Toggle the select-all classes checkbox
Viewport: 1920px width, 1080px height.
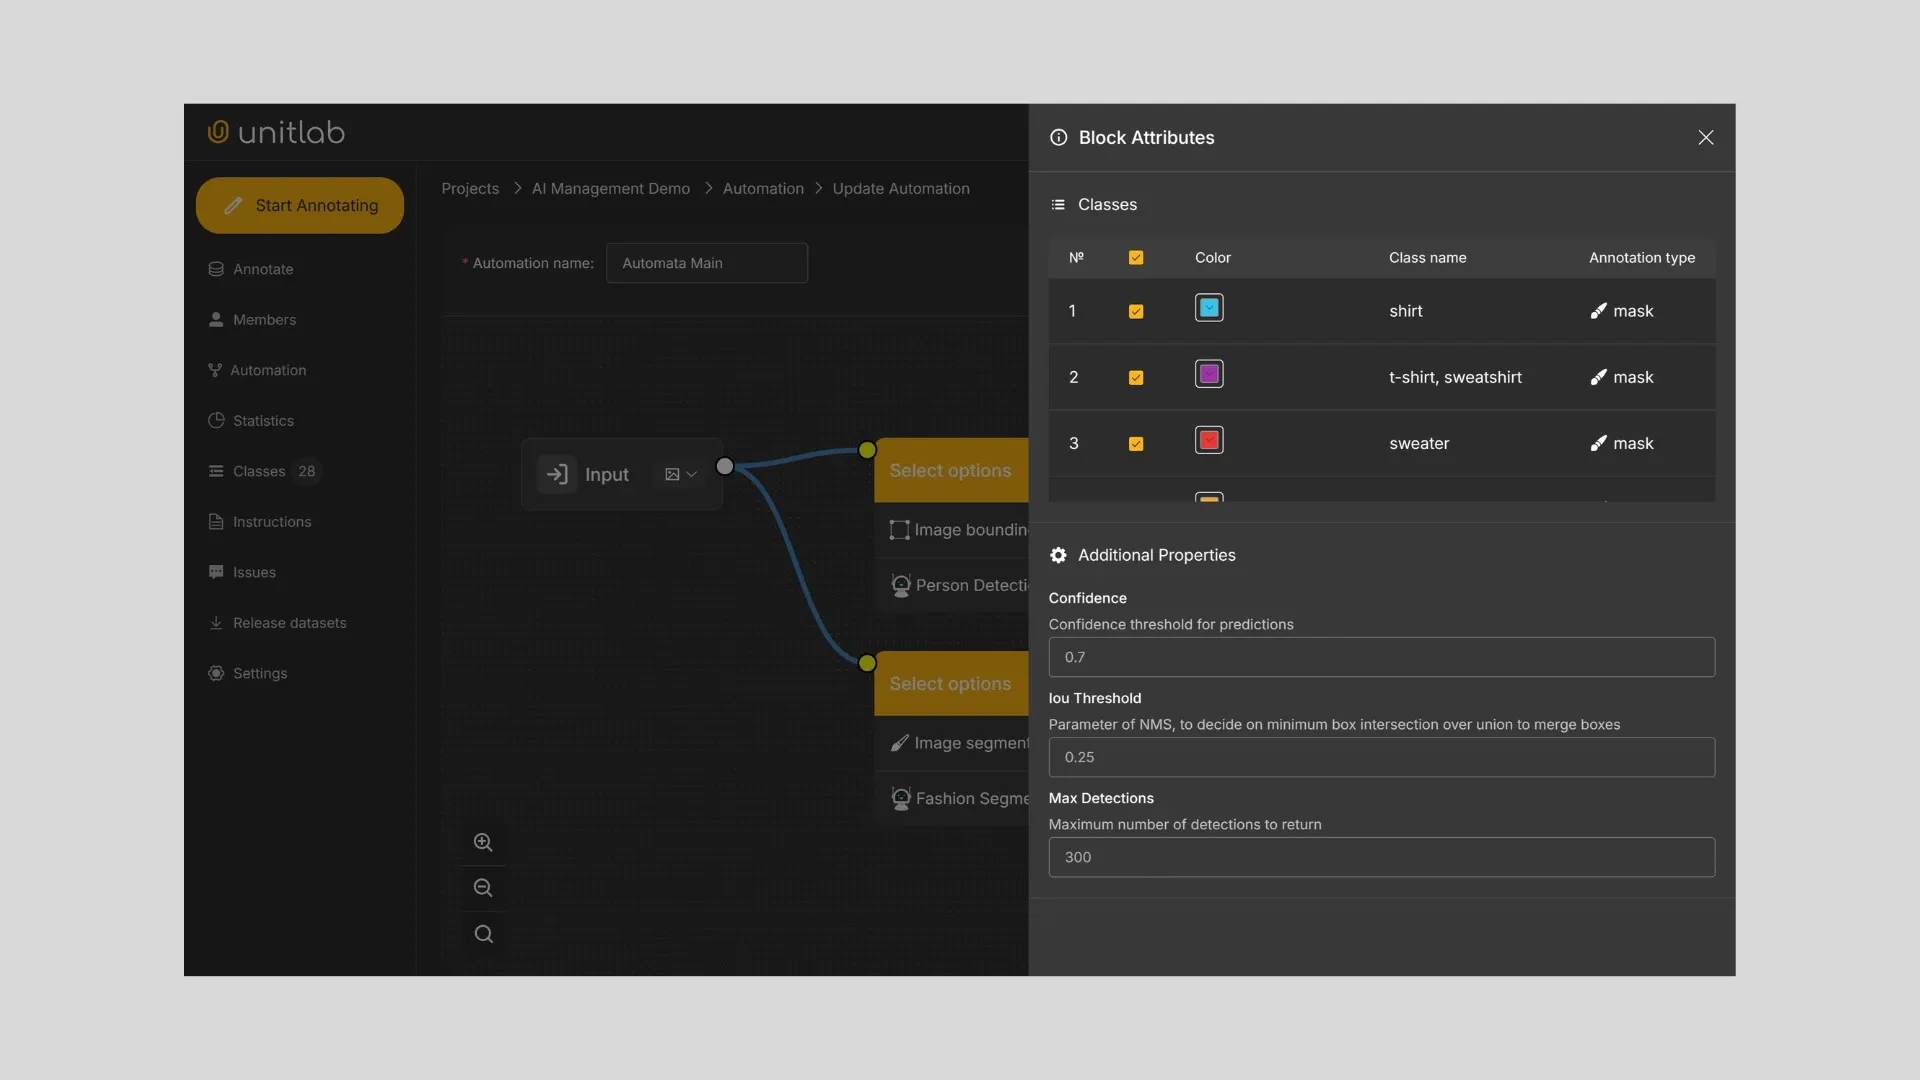tap(1135, 257)
